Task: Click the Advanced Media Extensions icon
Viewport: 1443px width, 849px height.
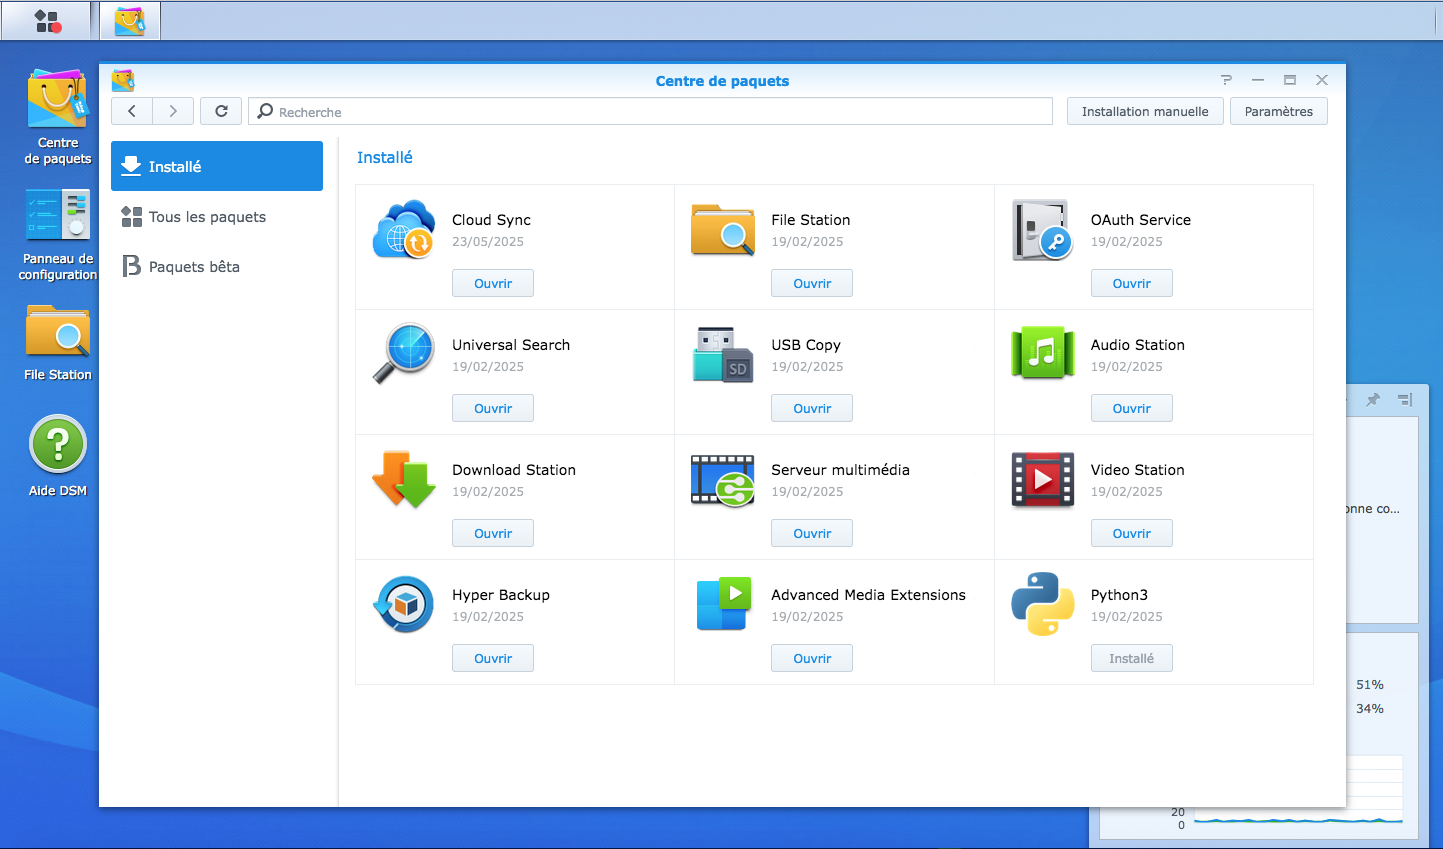Action: pyautogui.click(x=723, y=604)
